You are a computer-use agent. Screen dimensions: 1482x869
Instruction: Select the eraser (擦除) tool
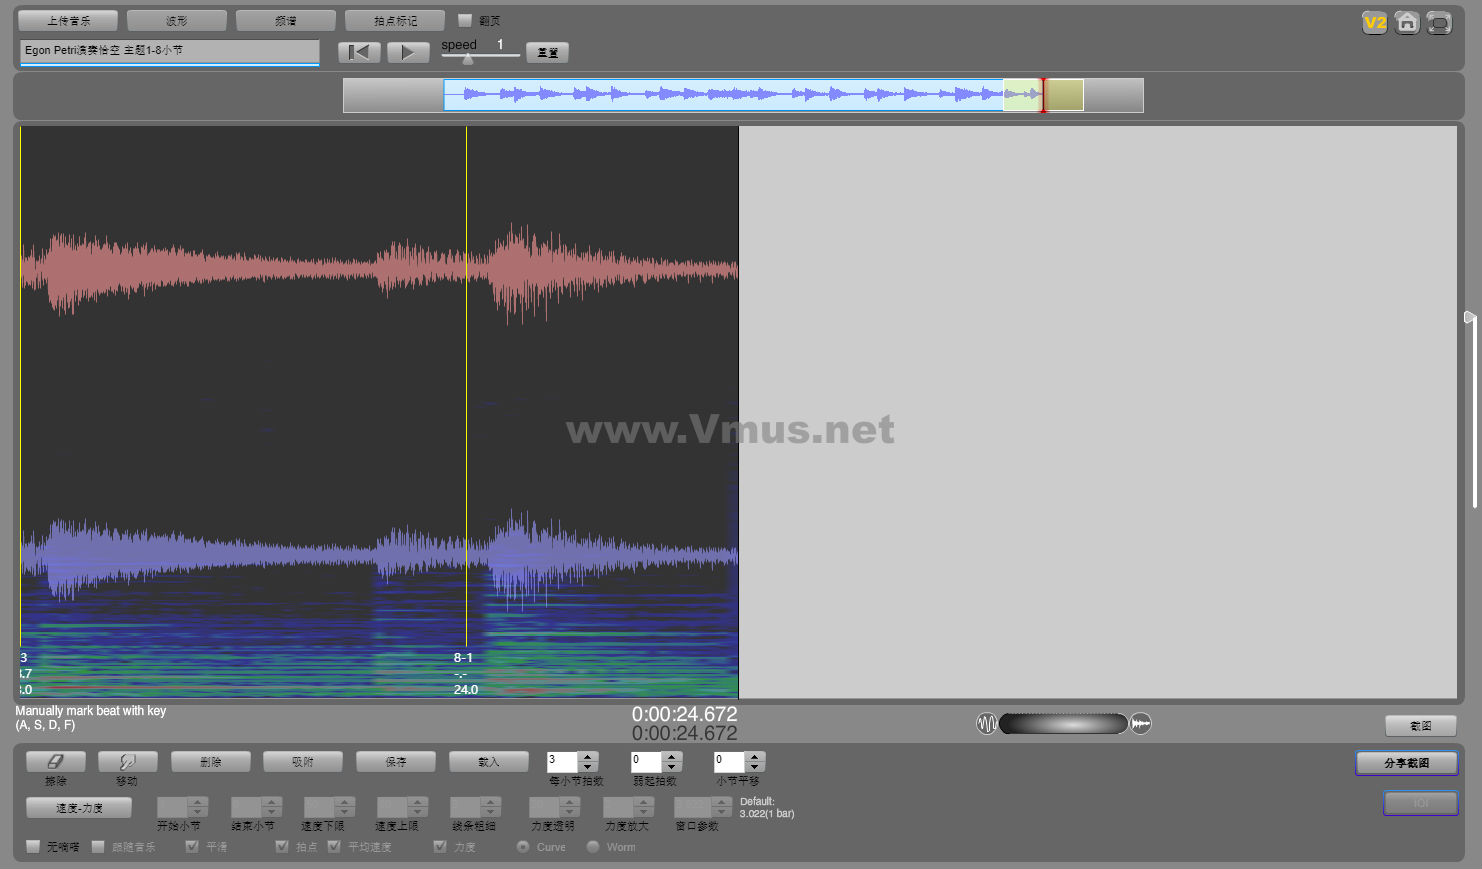pyautogui.click(x=56, y=762)
